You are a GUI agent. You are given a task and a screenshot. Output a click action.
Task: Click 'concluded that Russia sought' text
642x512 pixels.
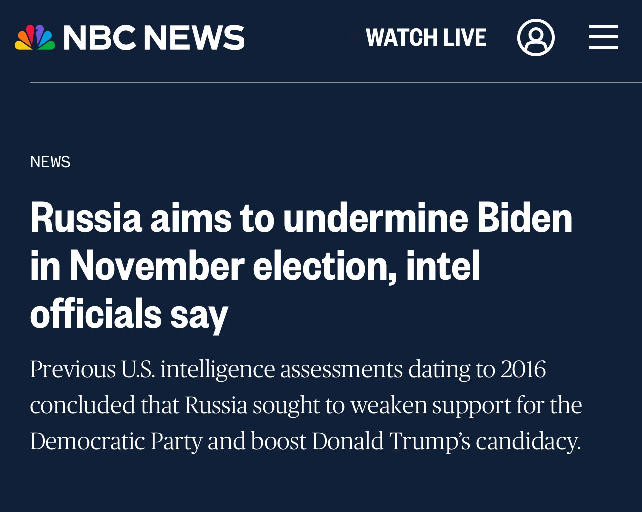(165, 405)
